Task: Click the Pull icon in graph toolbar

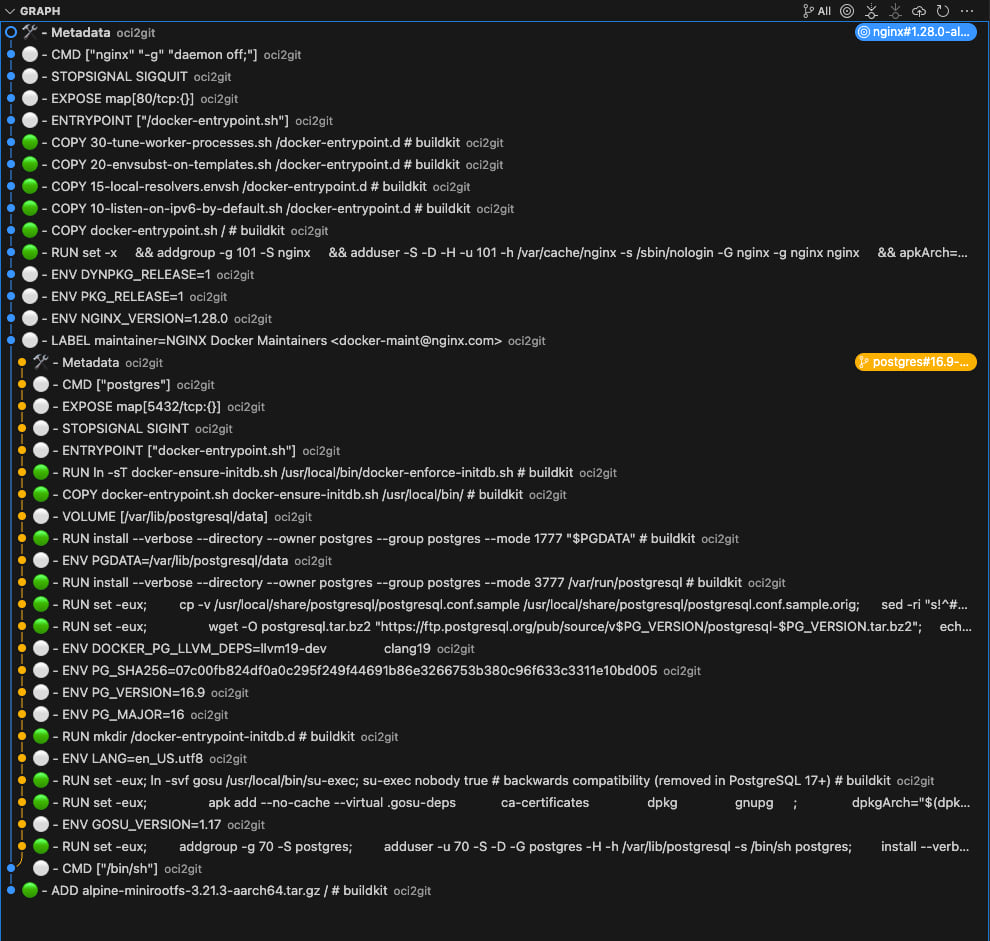Action: [x=895, y=11]
